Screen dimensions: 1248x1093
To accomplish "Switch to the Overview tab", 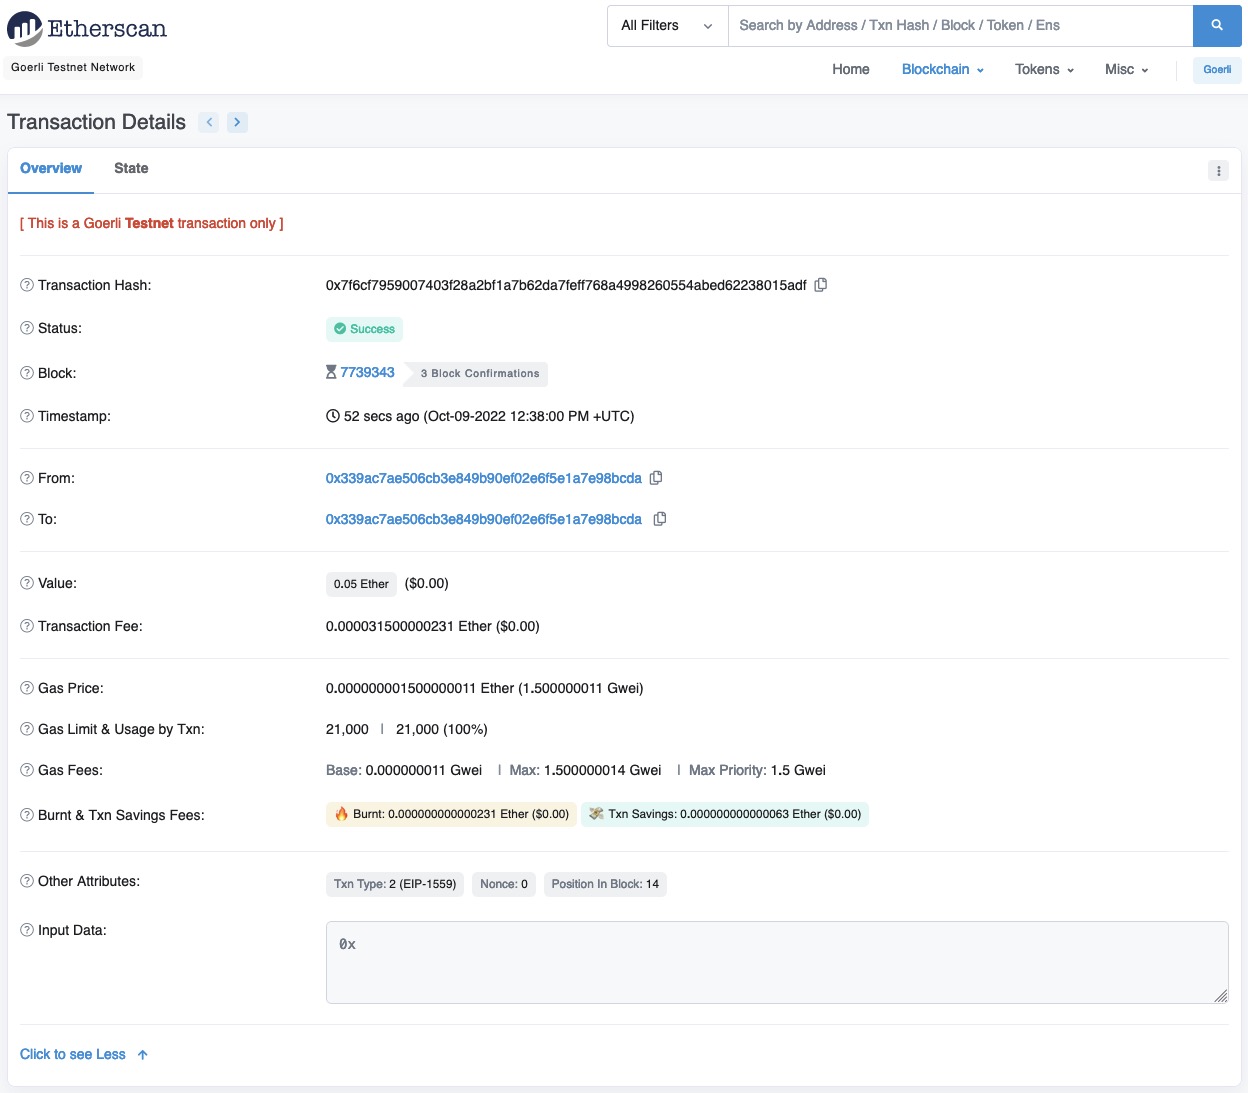I will click(x=51, y=168).
